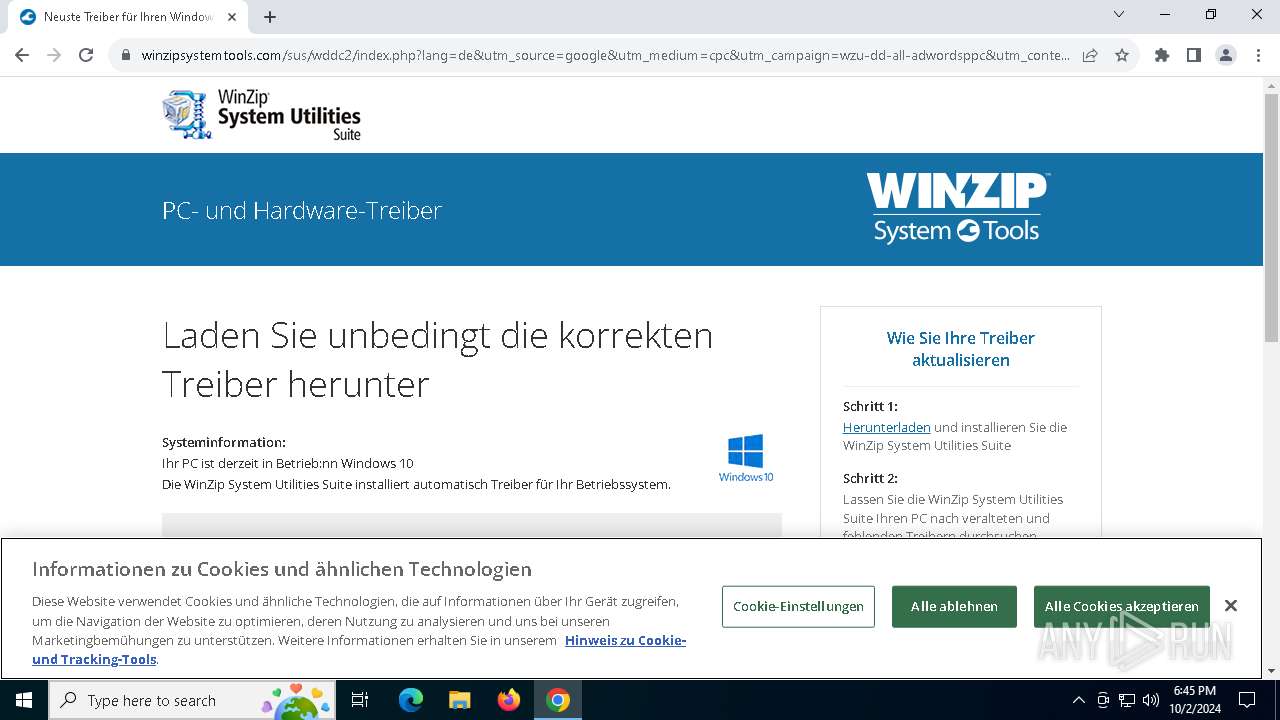This screenshot has width=1280, height=720.
Task: Switch to Chrome on the taskbar
Action: coord(558,700)
